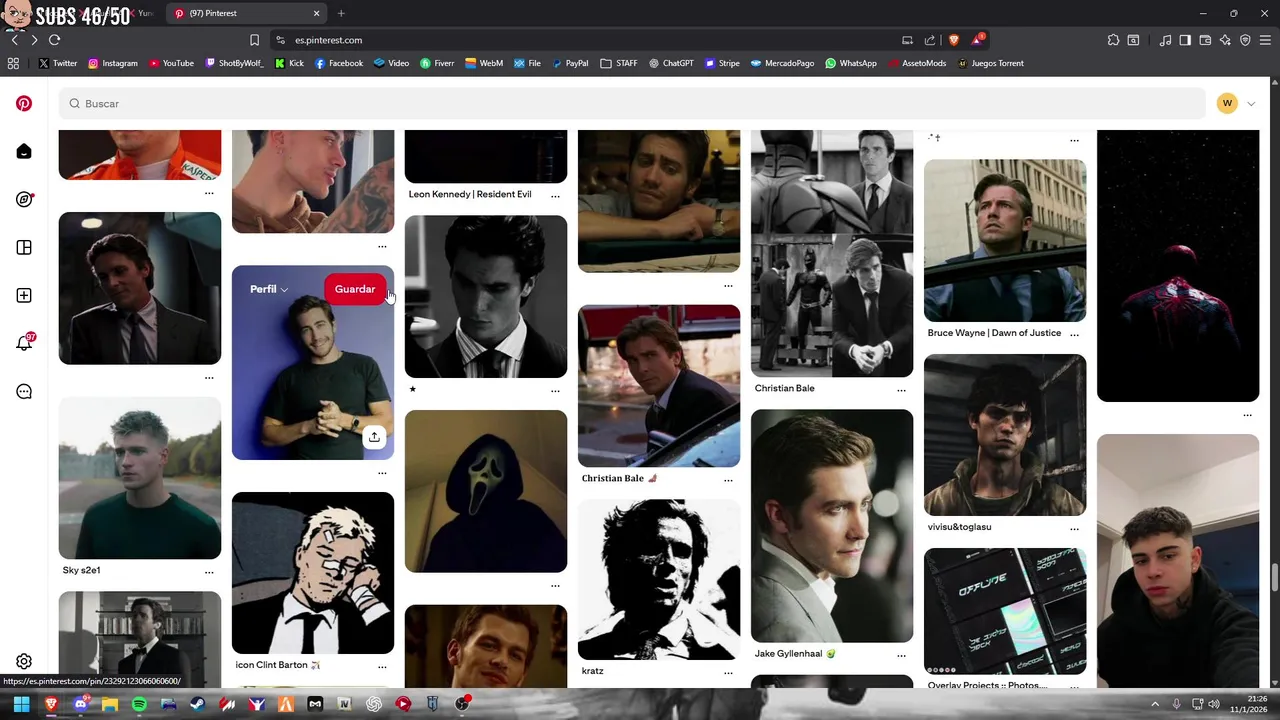This screenshot has height=720, width=1280.
Task: Open the Leon Kennedy | Resident Evil title
Action: [x=470, y=194]
